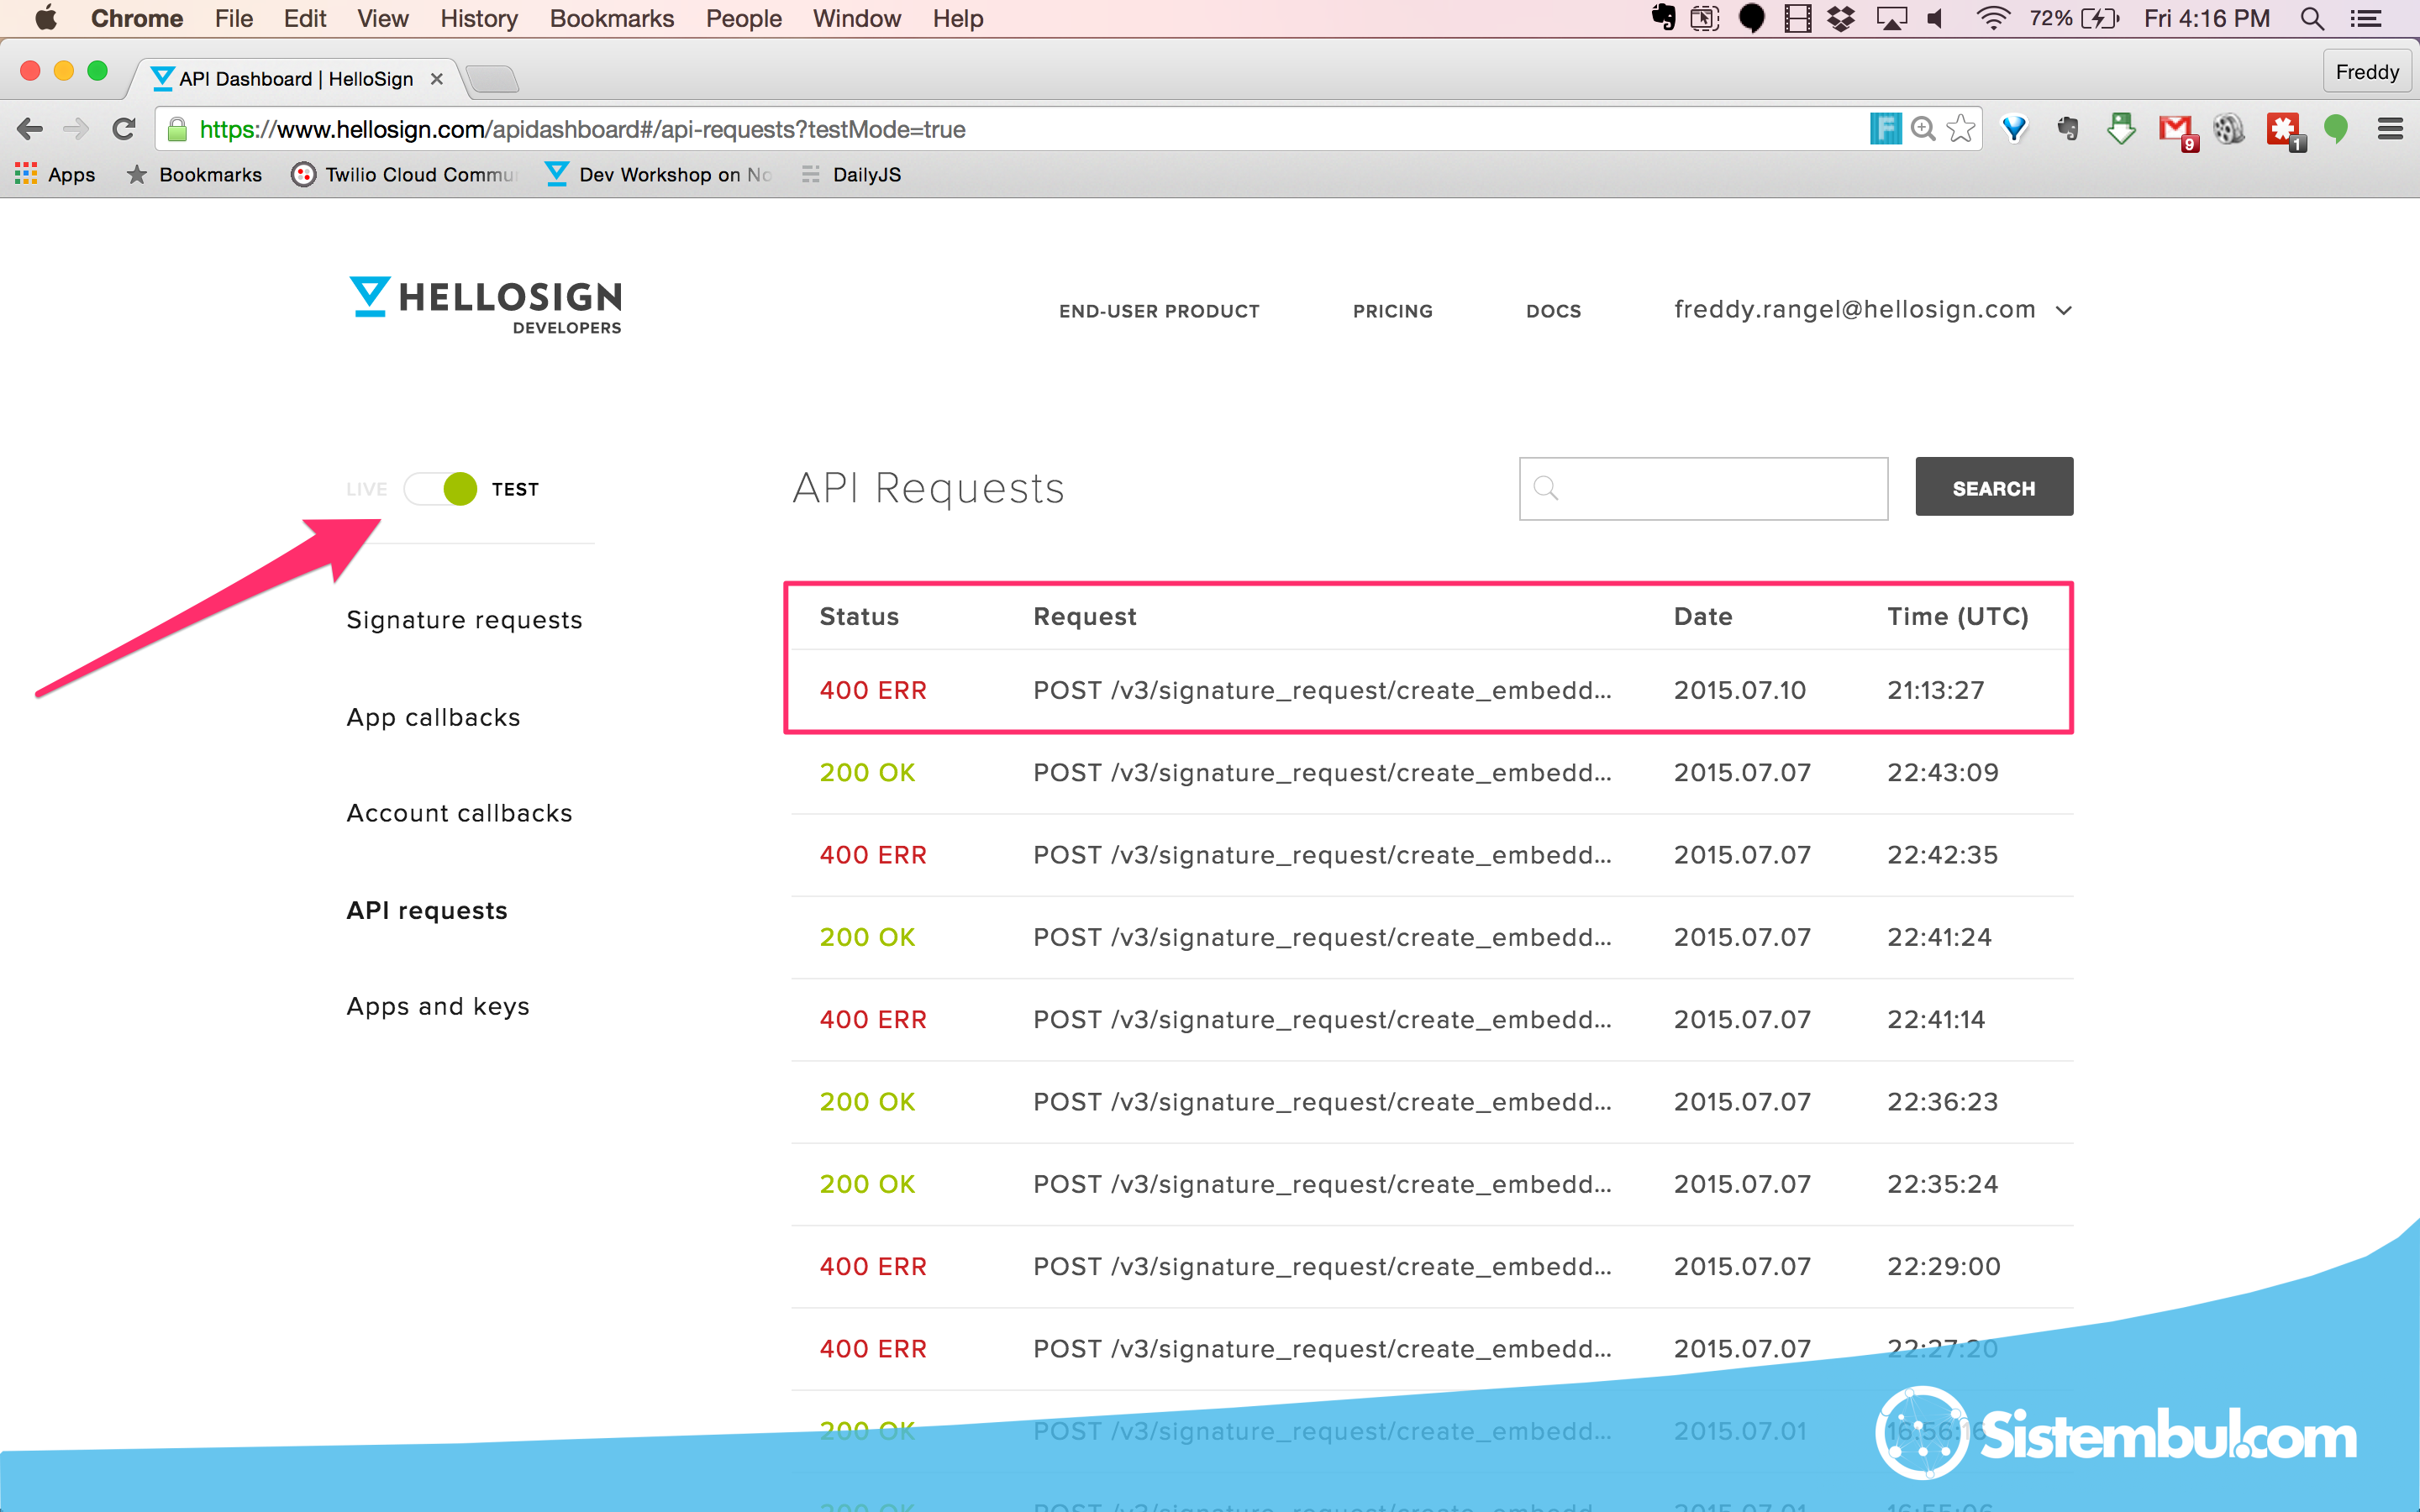2420x1512 pixels.
Task: Open the Apple menu
Action: click(45, 18)
